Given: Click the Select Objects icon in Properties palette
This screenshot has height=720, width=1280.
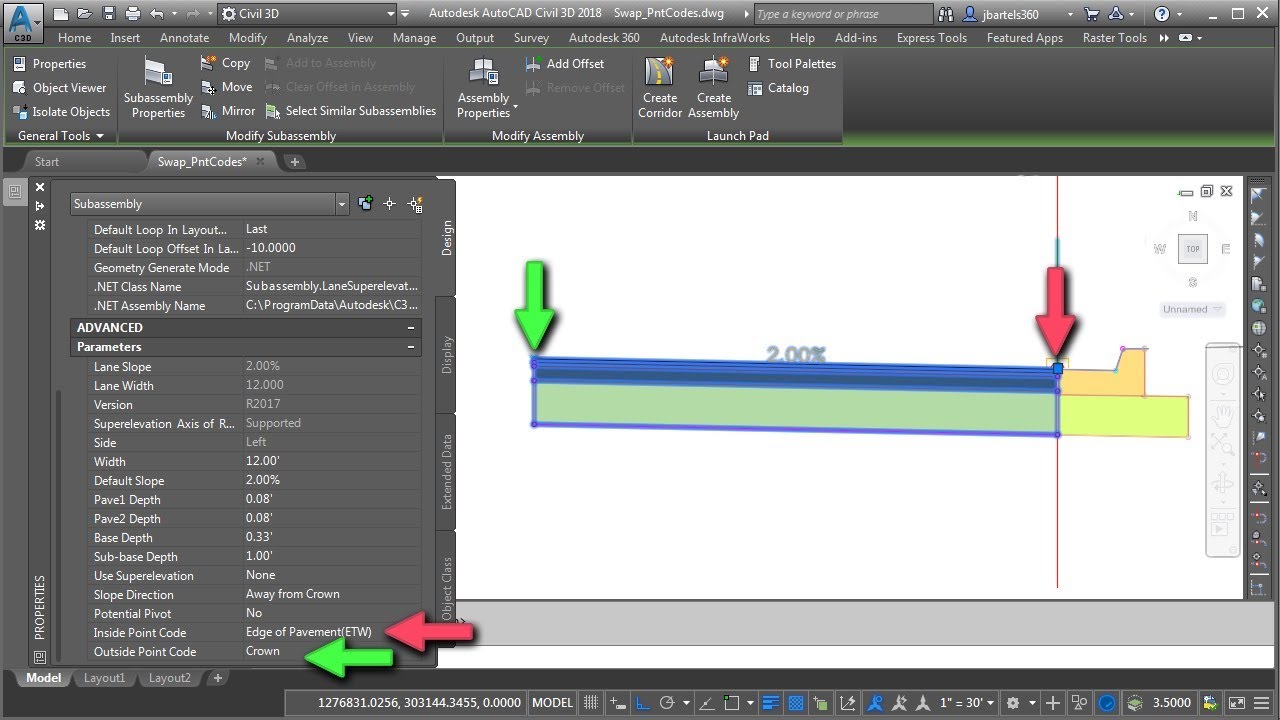Looking at the screenshot, I should click(x=390, y=203).
